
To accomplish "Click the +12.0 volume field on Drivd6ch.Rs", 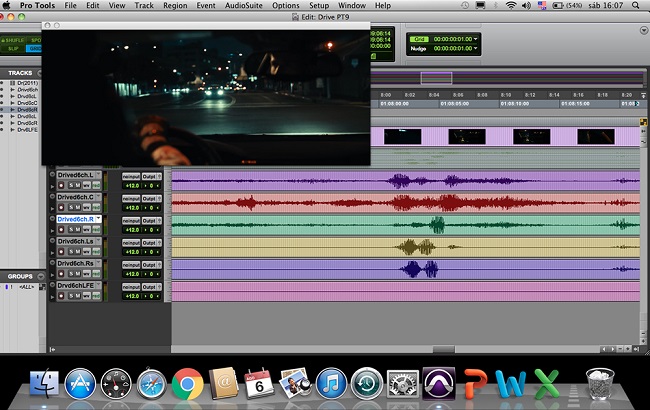I will (x=131, y=274).
